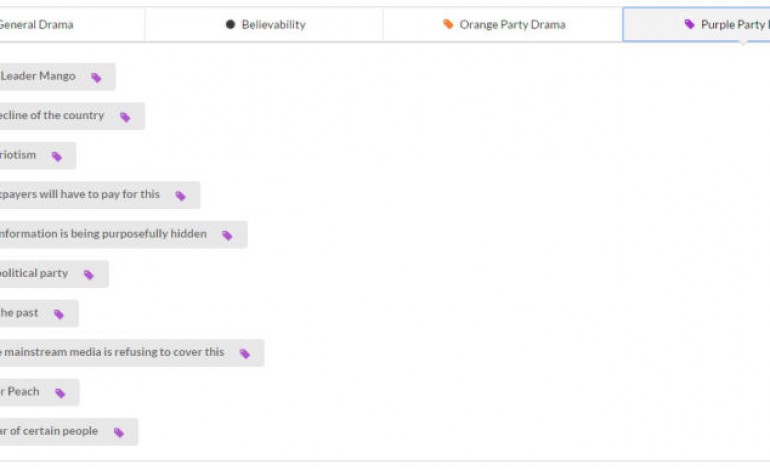Choose the 'certain people' tag chip
This screenshot has width=770, height=470.
point(50,431)
